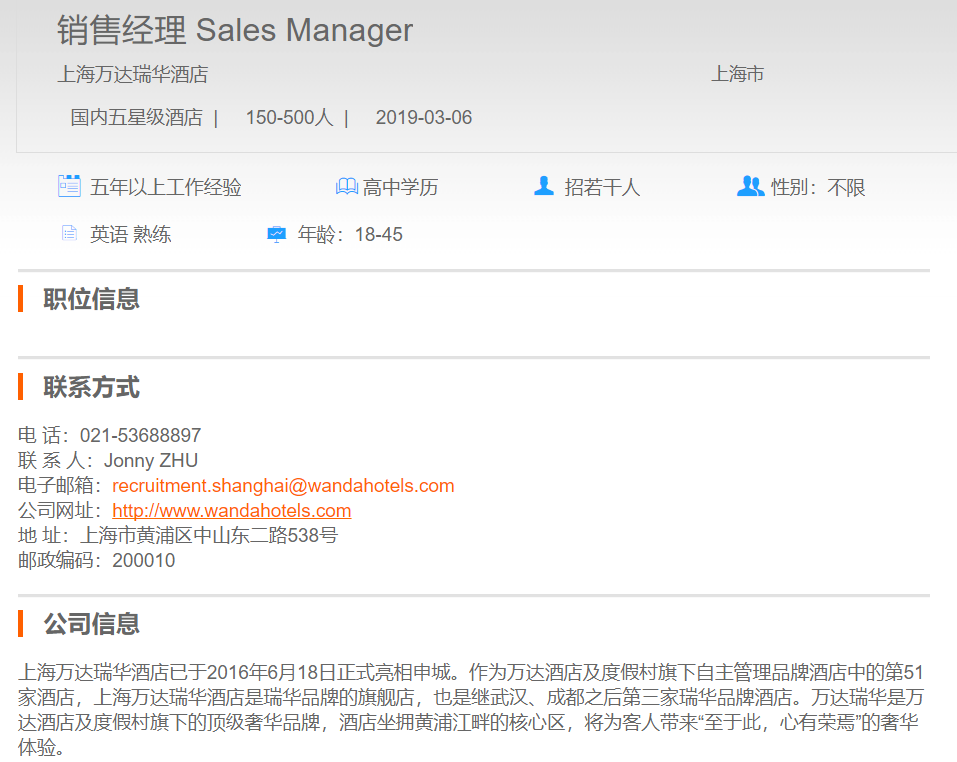Open the recruitment.shanghai@wandahotels.com email link

tap(283, 486)
